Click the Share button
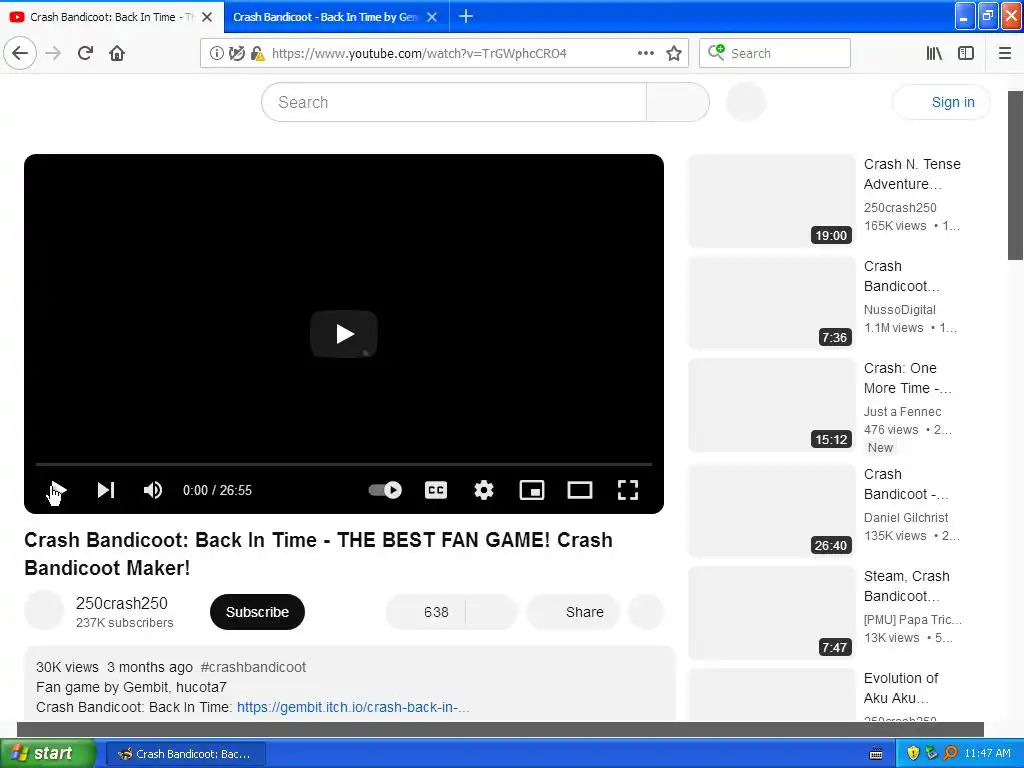The height and width of the screenshot is (768, 1024). tap(573, 612)
